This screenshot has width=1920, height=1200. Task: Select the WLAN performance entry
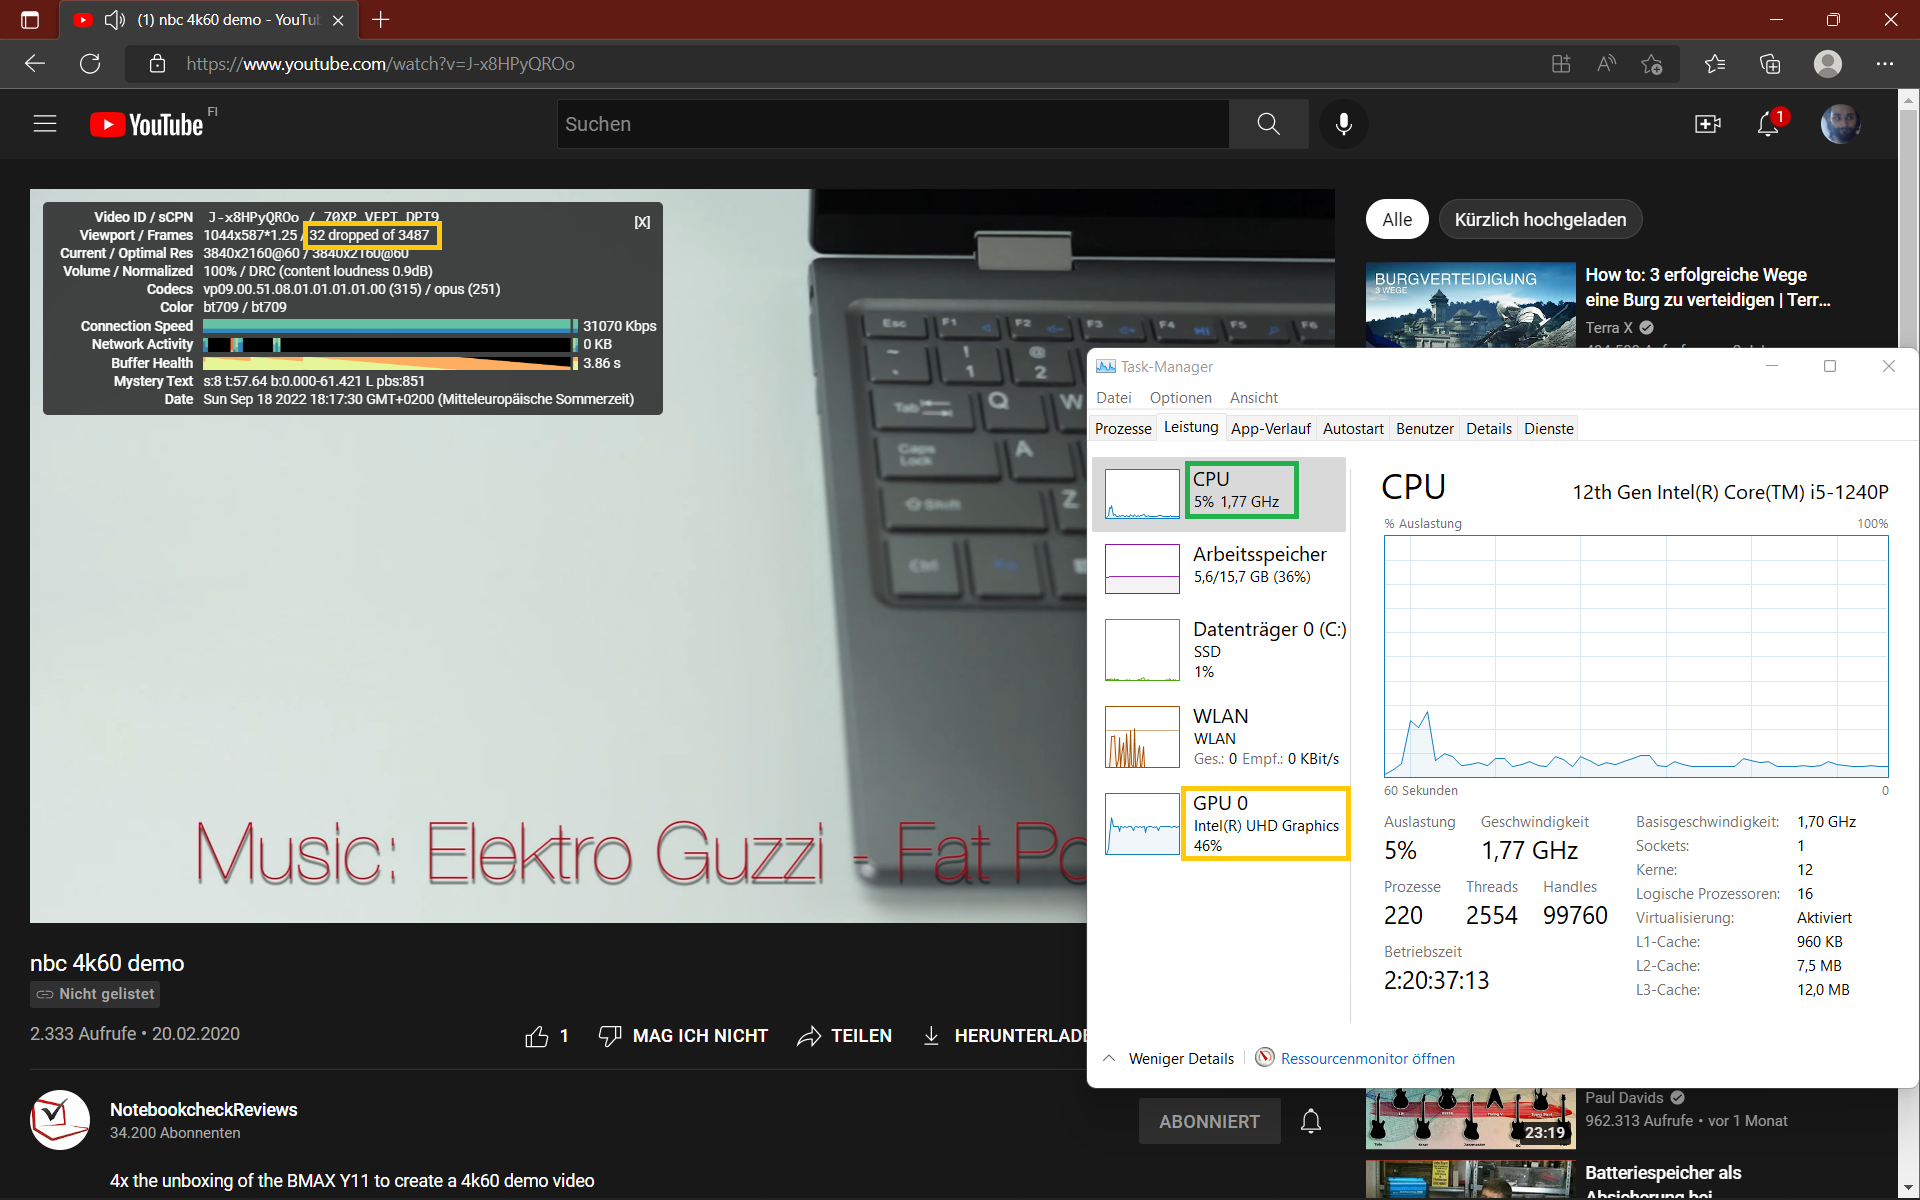1219,737
